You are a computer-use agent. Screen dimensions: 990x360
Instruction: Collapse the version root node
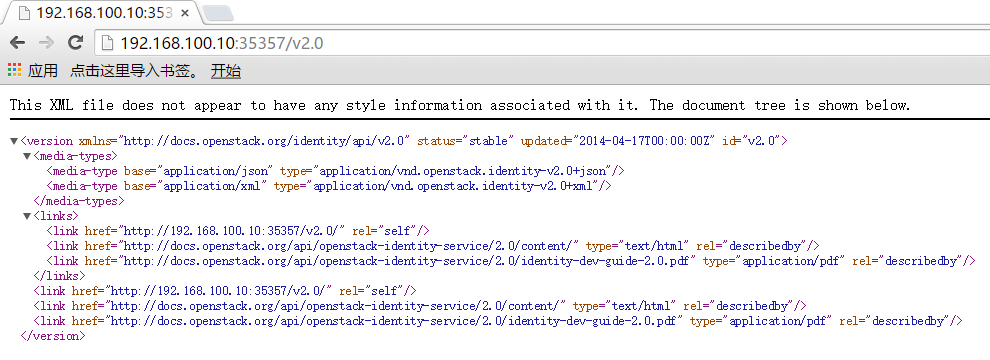coord(14,141)
